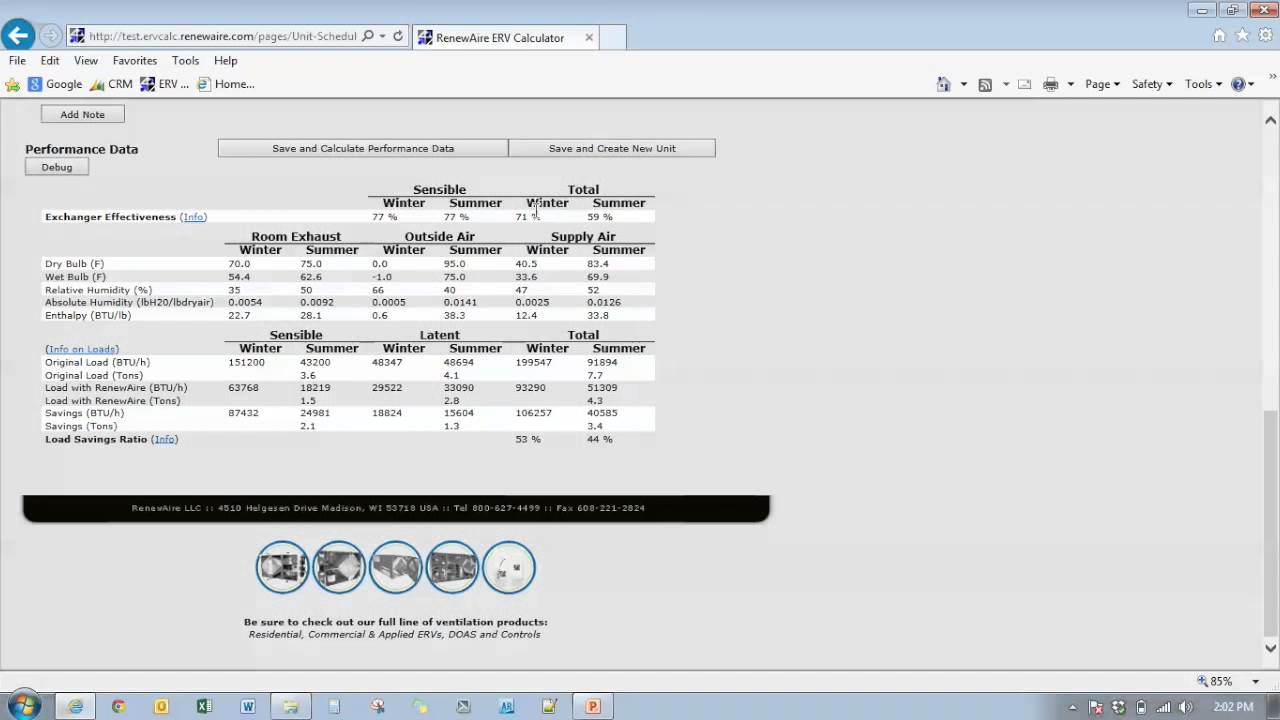The width and height of the screenshot is (1280, 720).
Task: Click the first ERV product thumbnail
Action: (x=282, y=567)
